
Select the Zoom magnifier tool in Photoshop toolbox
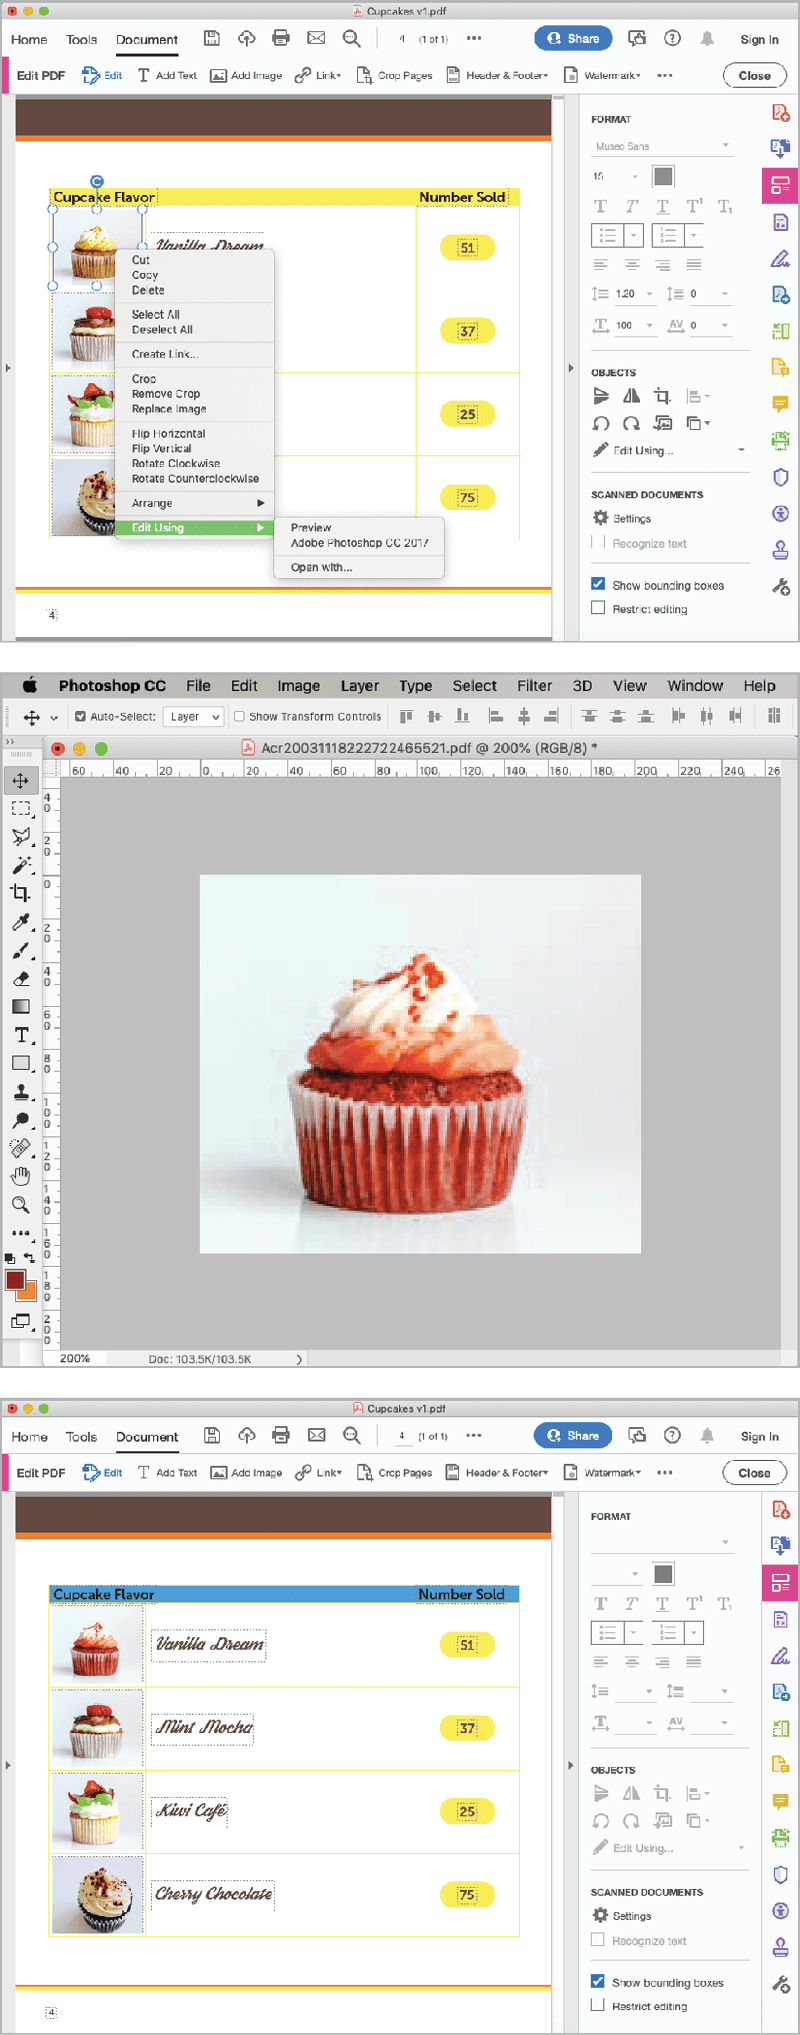(x=21, y=1204)
